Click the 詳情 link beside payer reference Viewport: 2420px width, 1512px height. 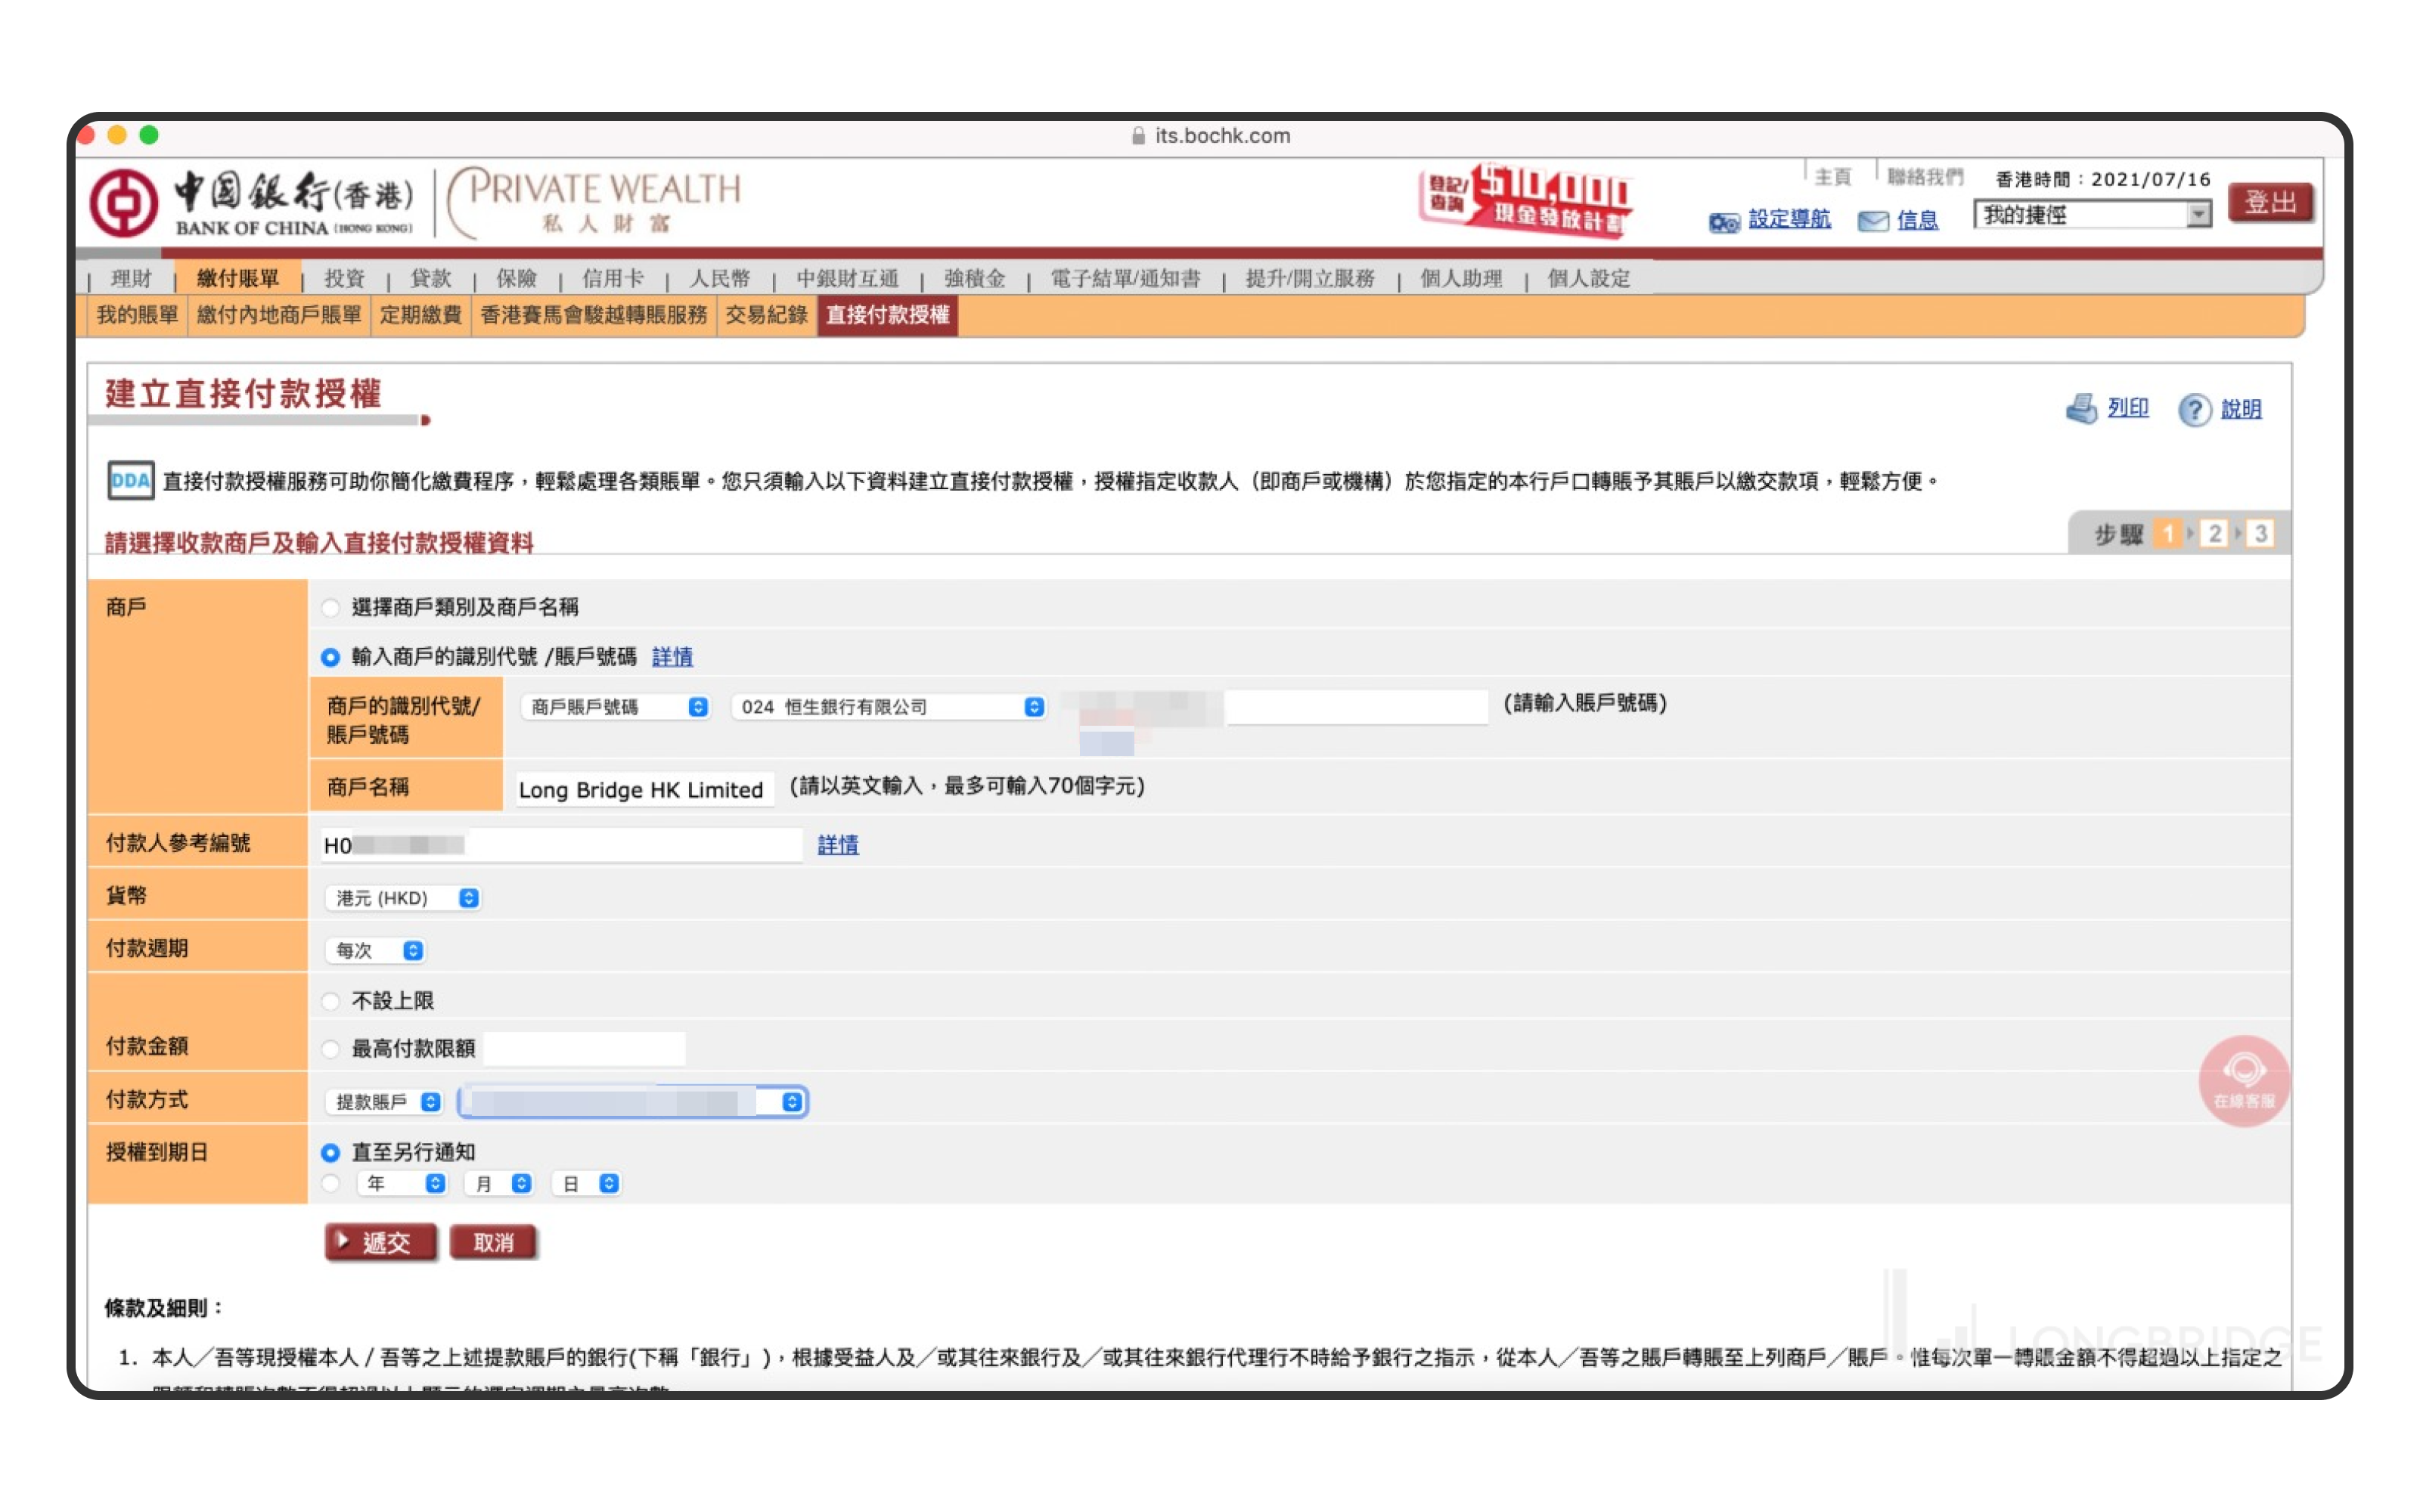(837, 846)
